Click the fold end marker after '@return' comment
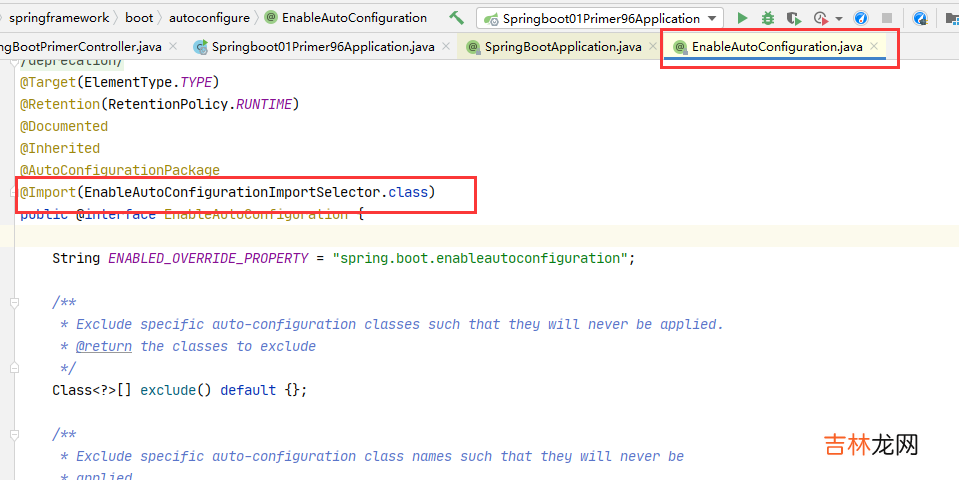The image size is (959, 480). click(x=16, y=368)
